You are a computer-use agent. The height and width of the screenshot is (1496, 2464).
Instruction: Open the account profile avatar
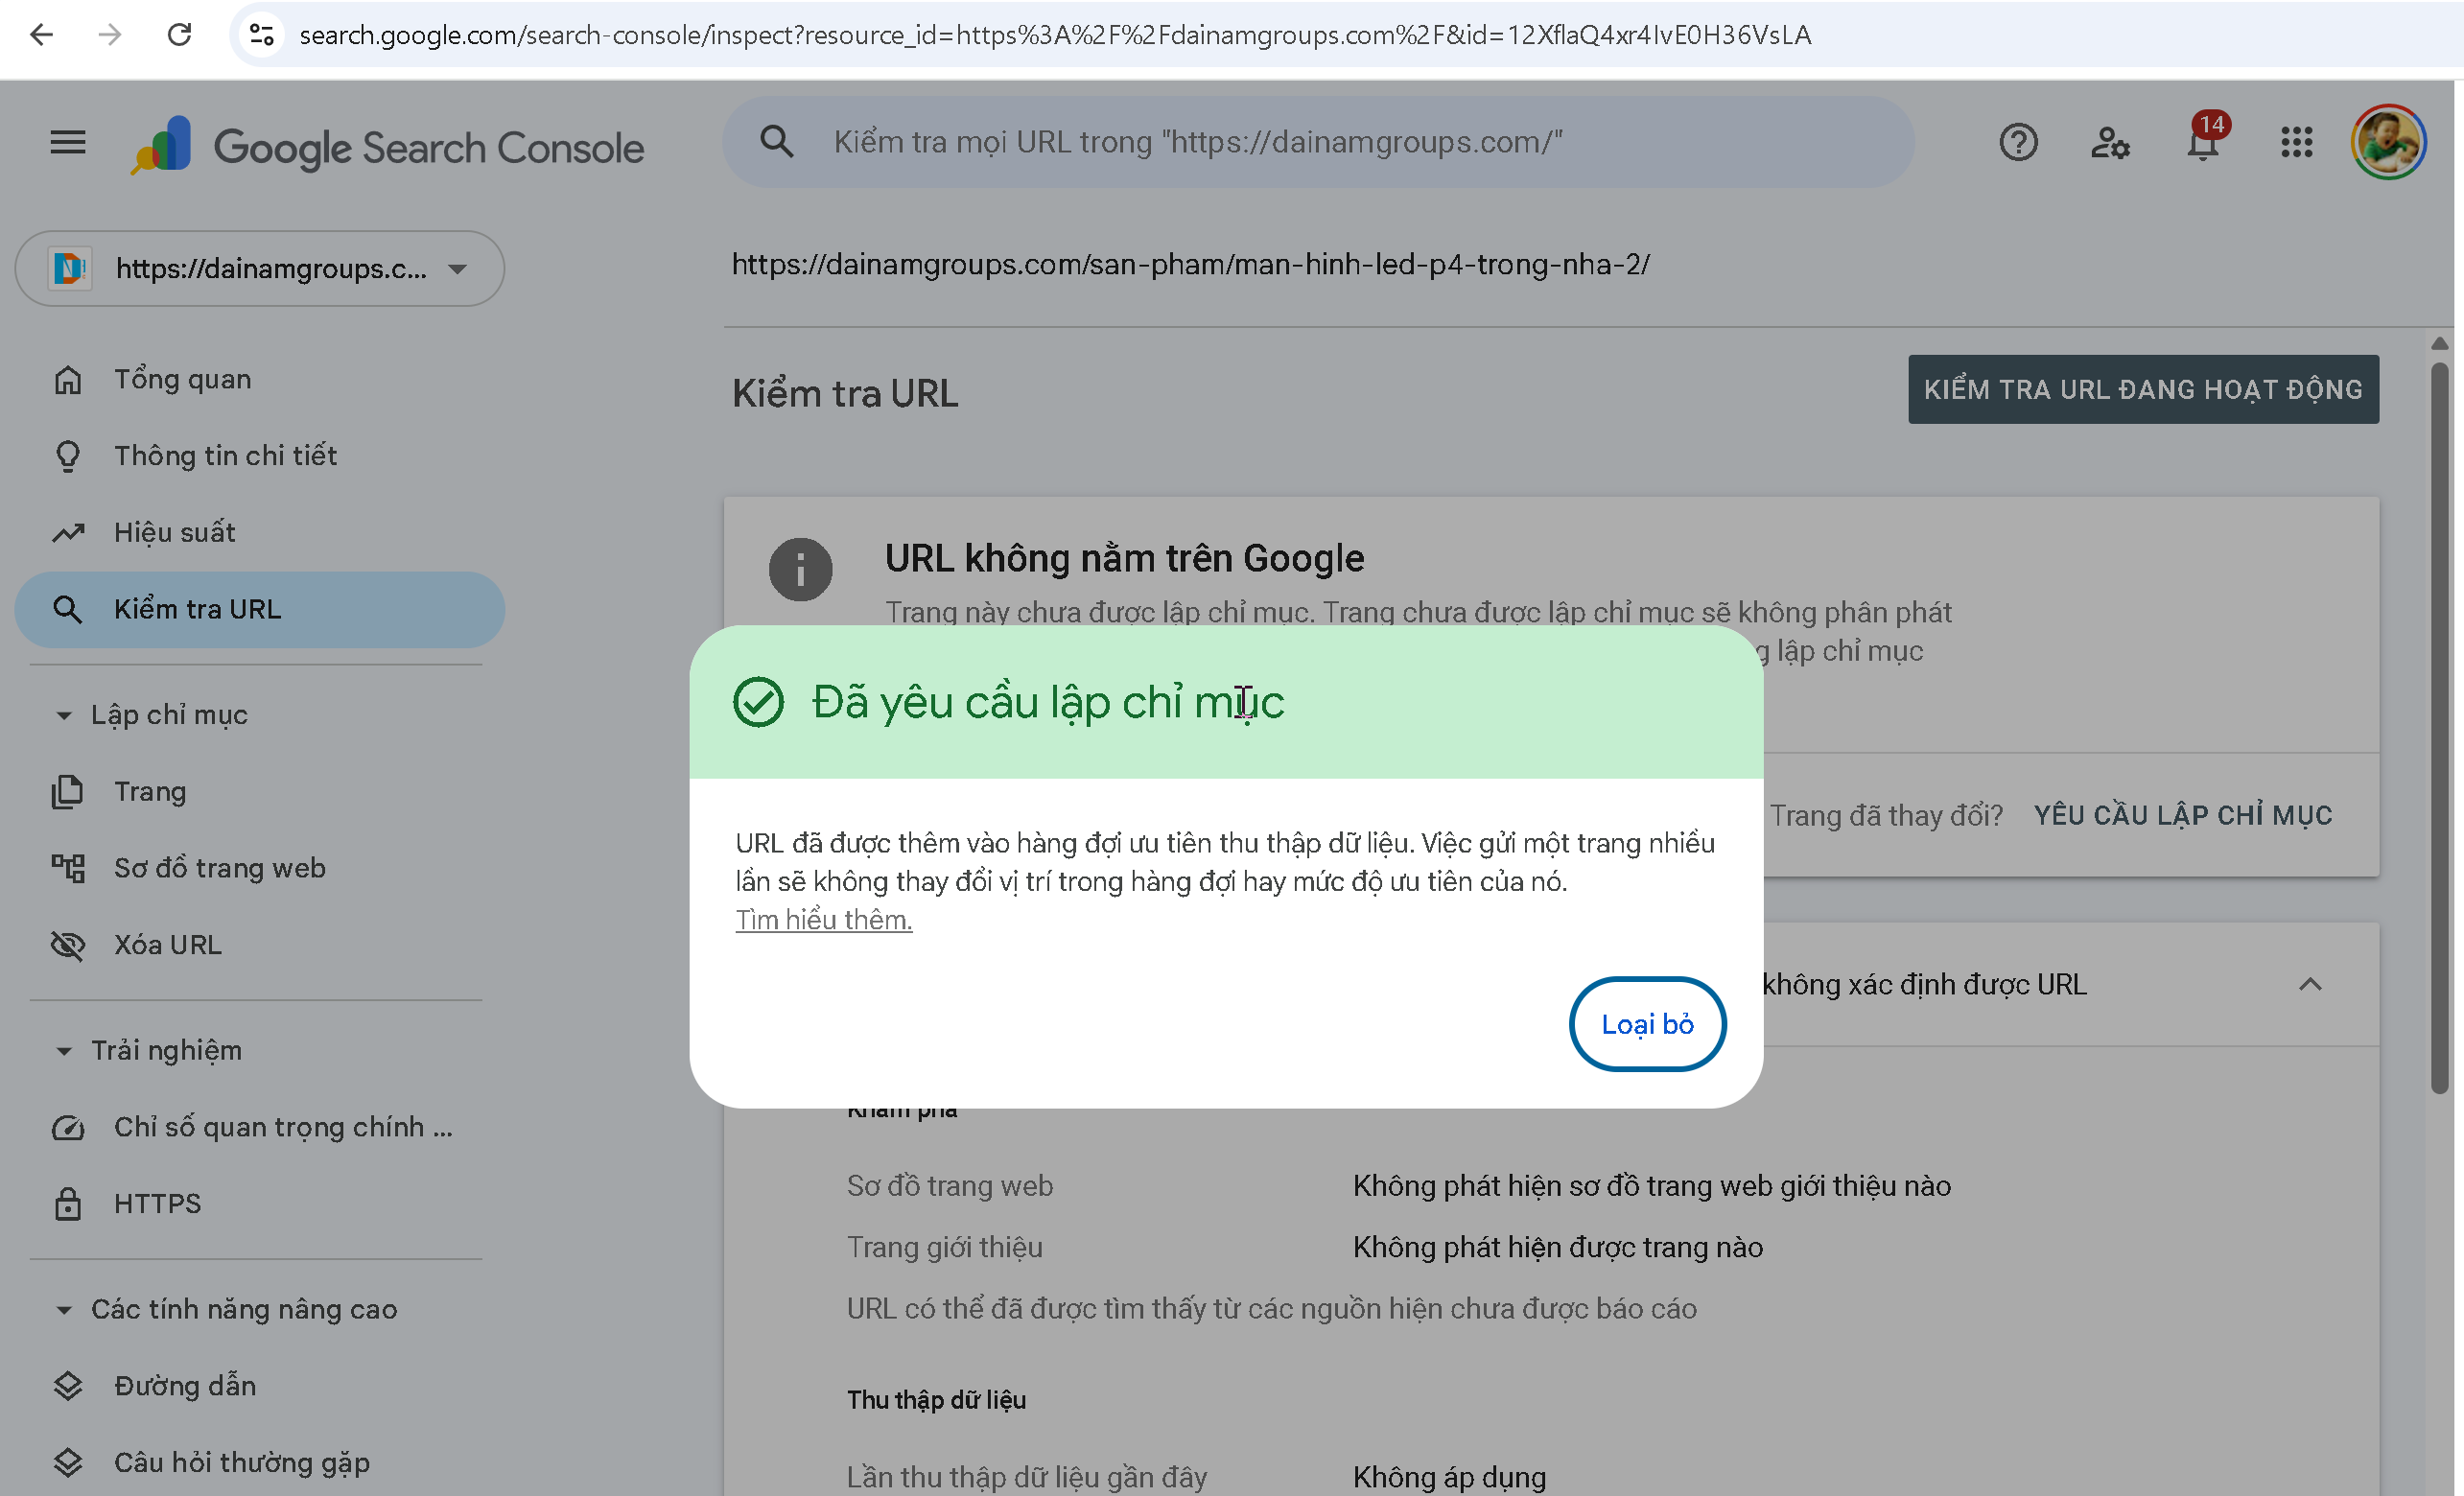[2388, 142]
